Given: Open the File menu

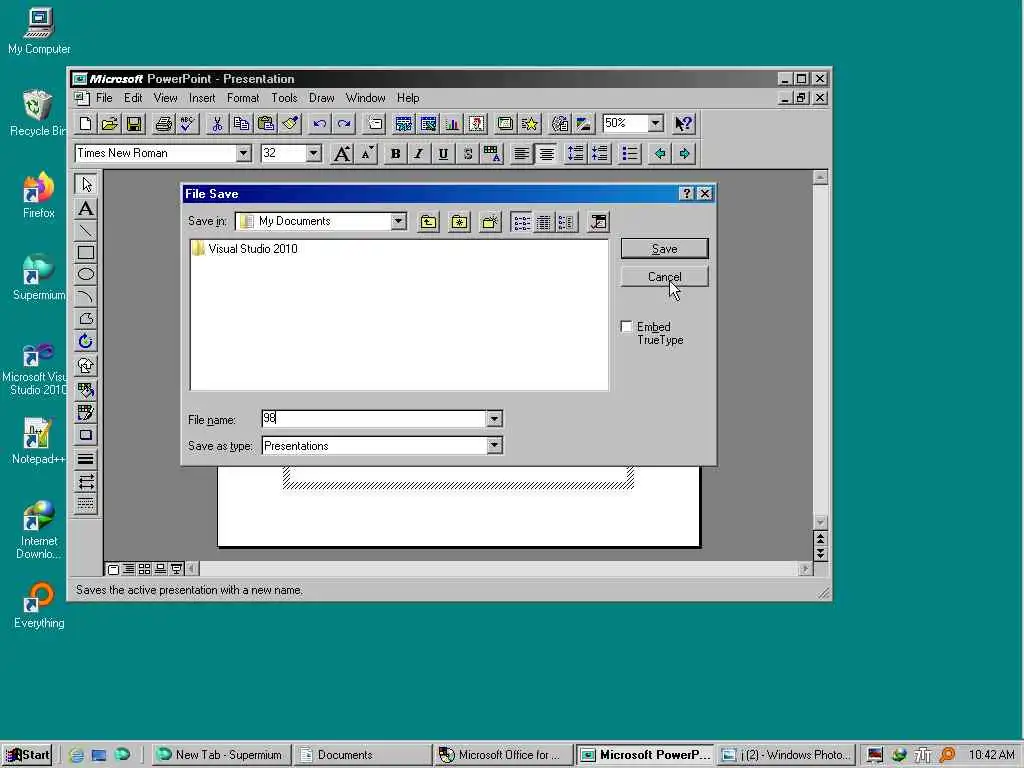Looking at the screenshot, I should point(104,98).
